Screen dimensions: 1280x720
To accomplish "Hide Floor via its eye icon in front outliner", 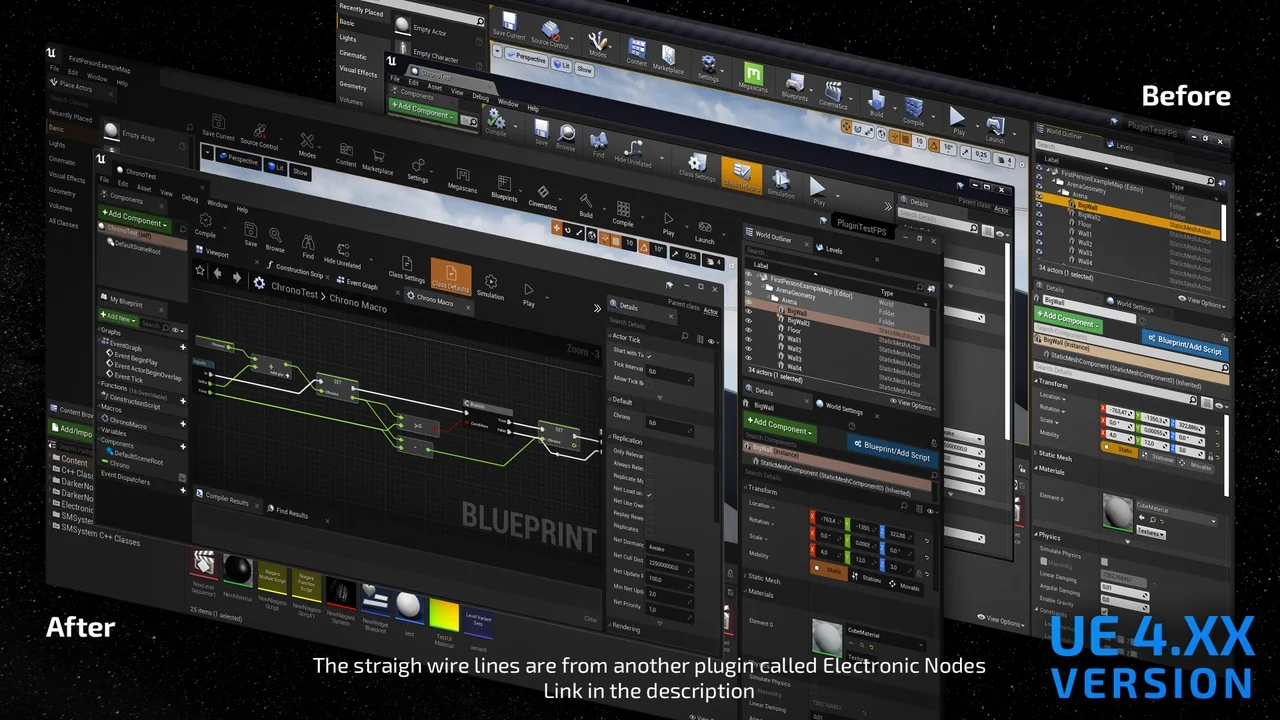I will 748,329.
